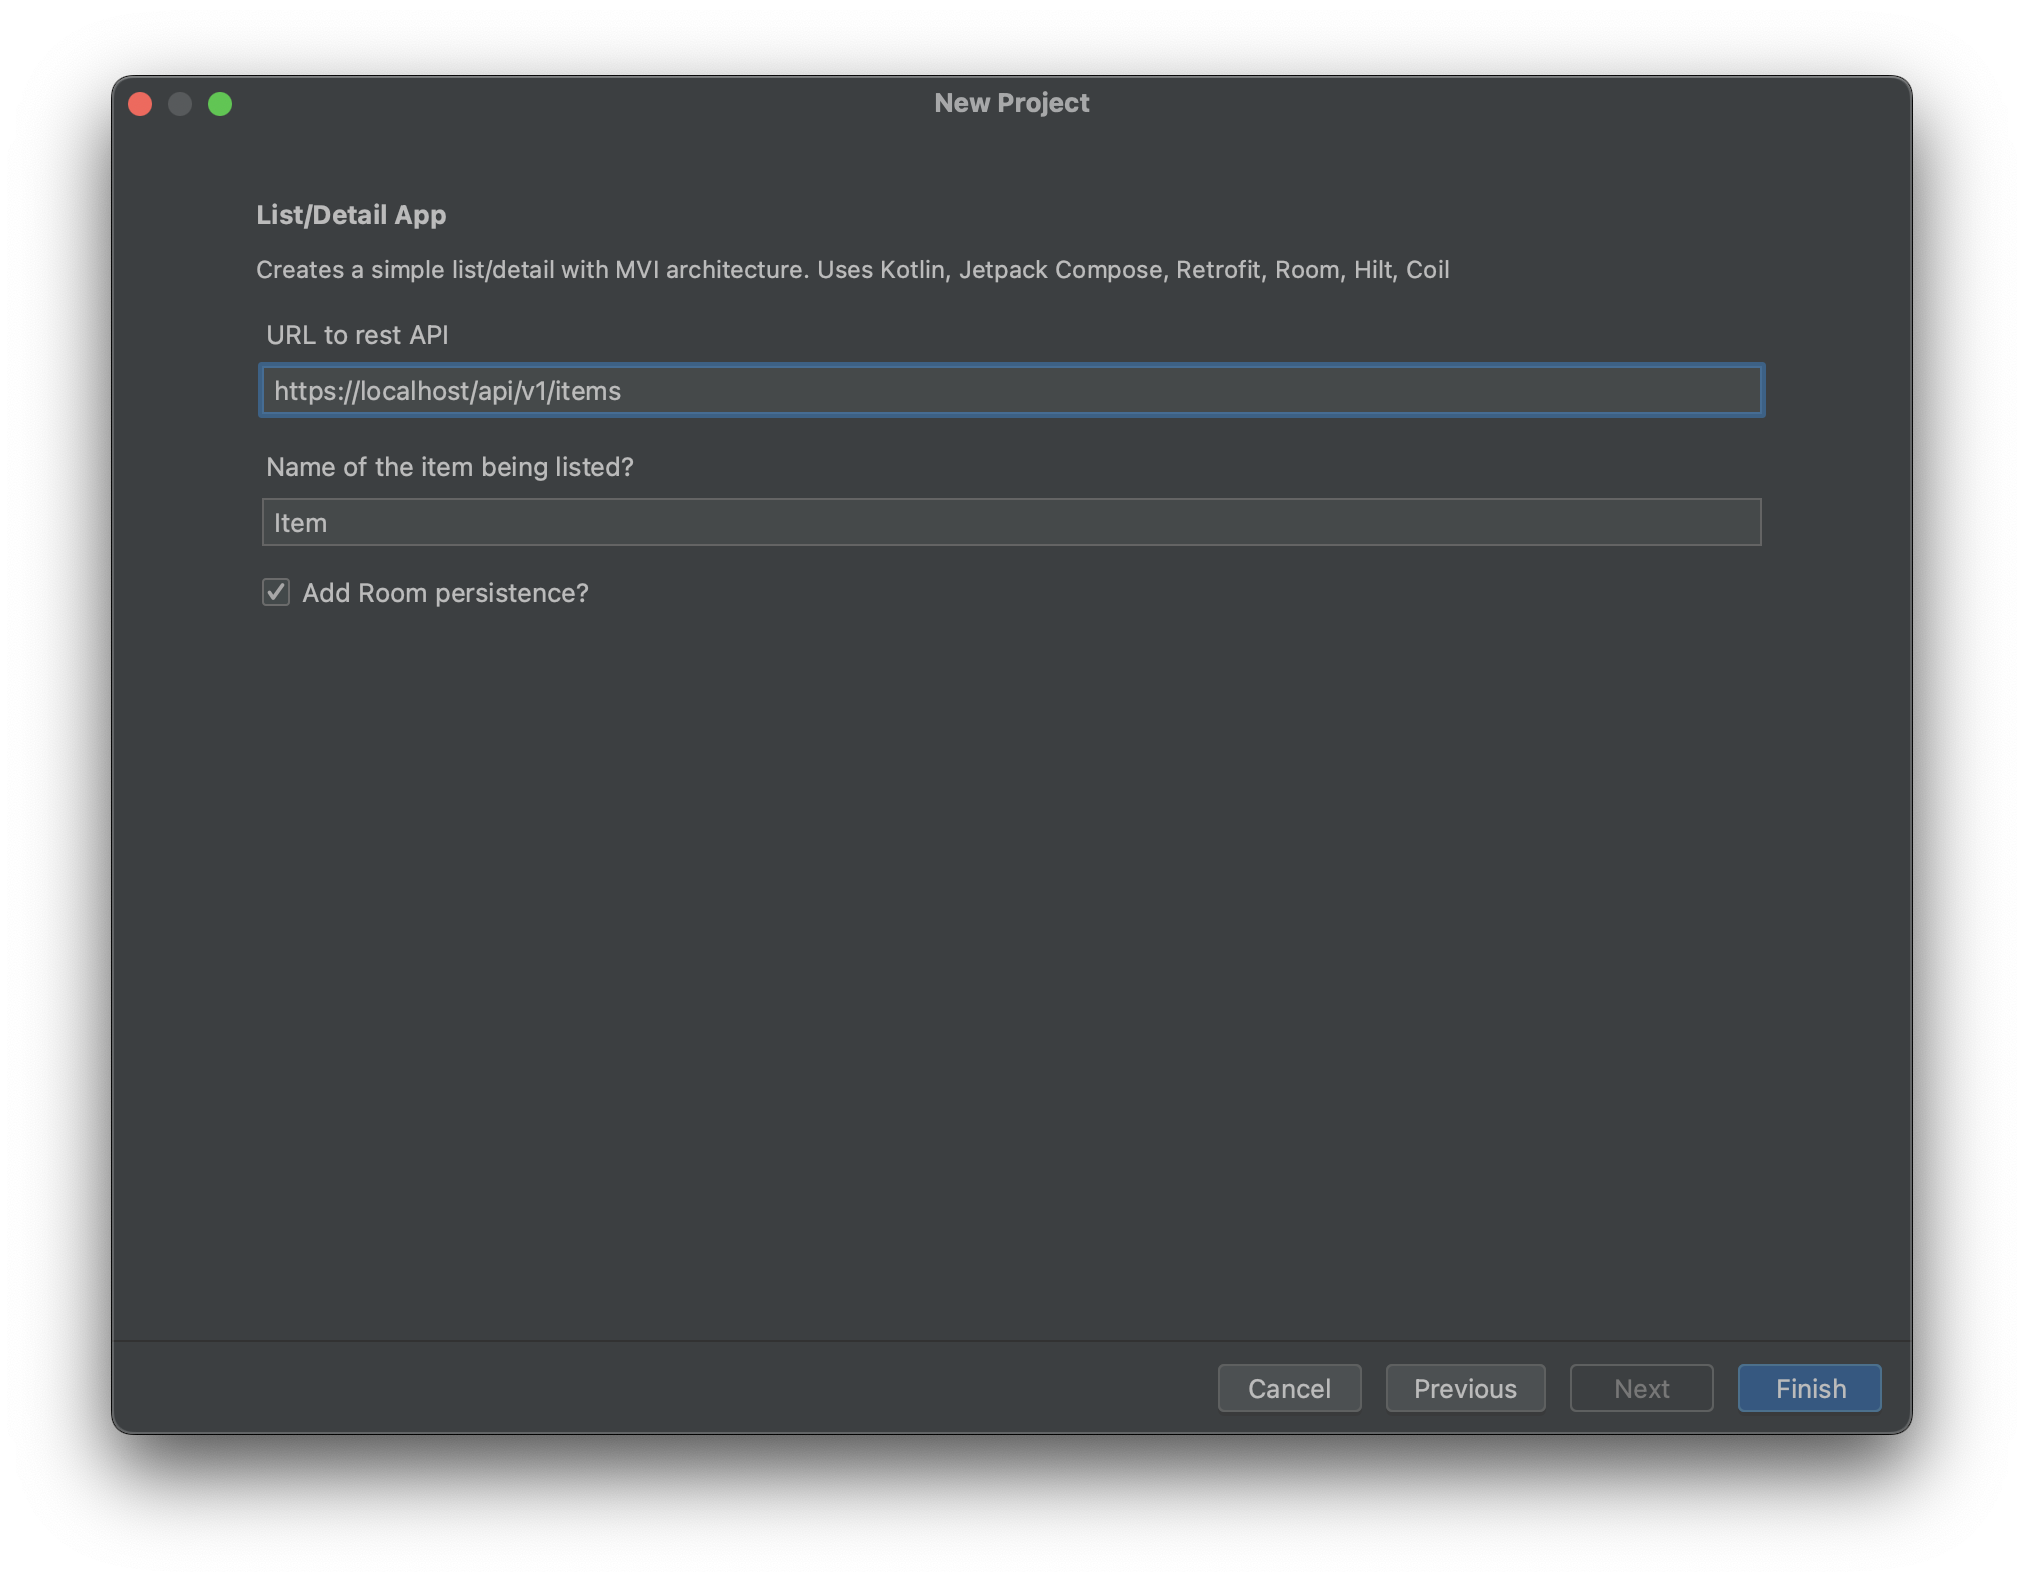Click the item name field containing 'Item'
This screenshot has height=1582, width=2024.
click(1010, 522)
